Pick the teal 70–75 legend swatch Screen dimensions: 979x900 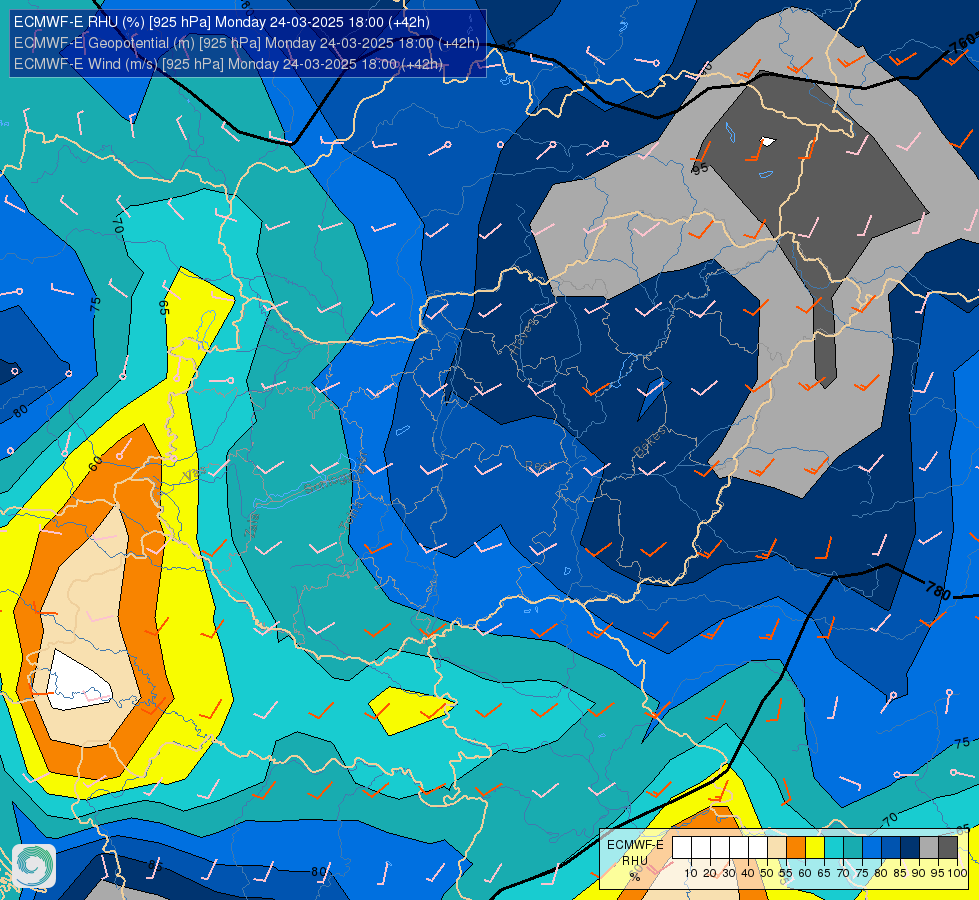pyautogui.click(x=853, y=848)
